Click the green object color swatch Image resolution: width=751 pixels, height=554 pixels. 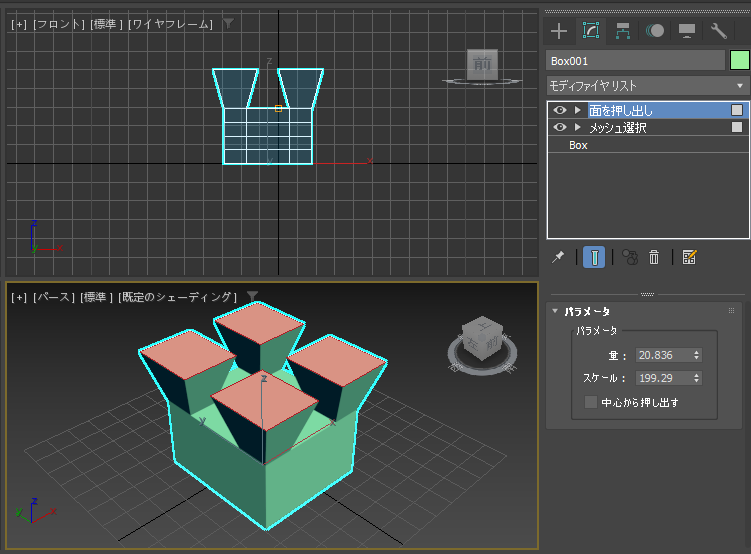(740, 61)
